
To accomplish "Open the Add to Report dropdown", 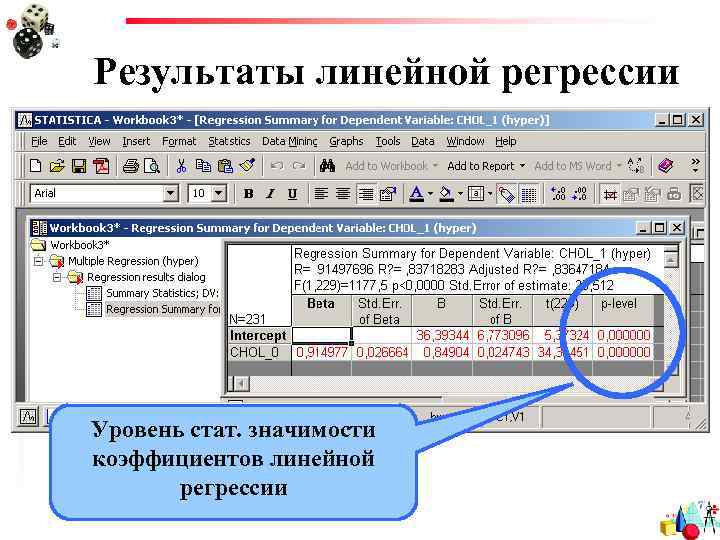I will [522, 166].
